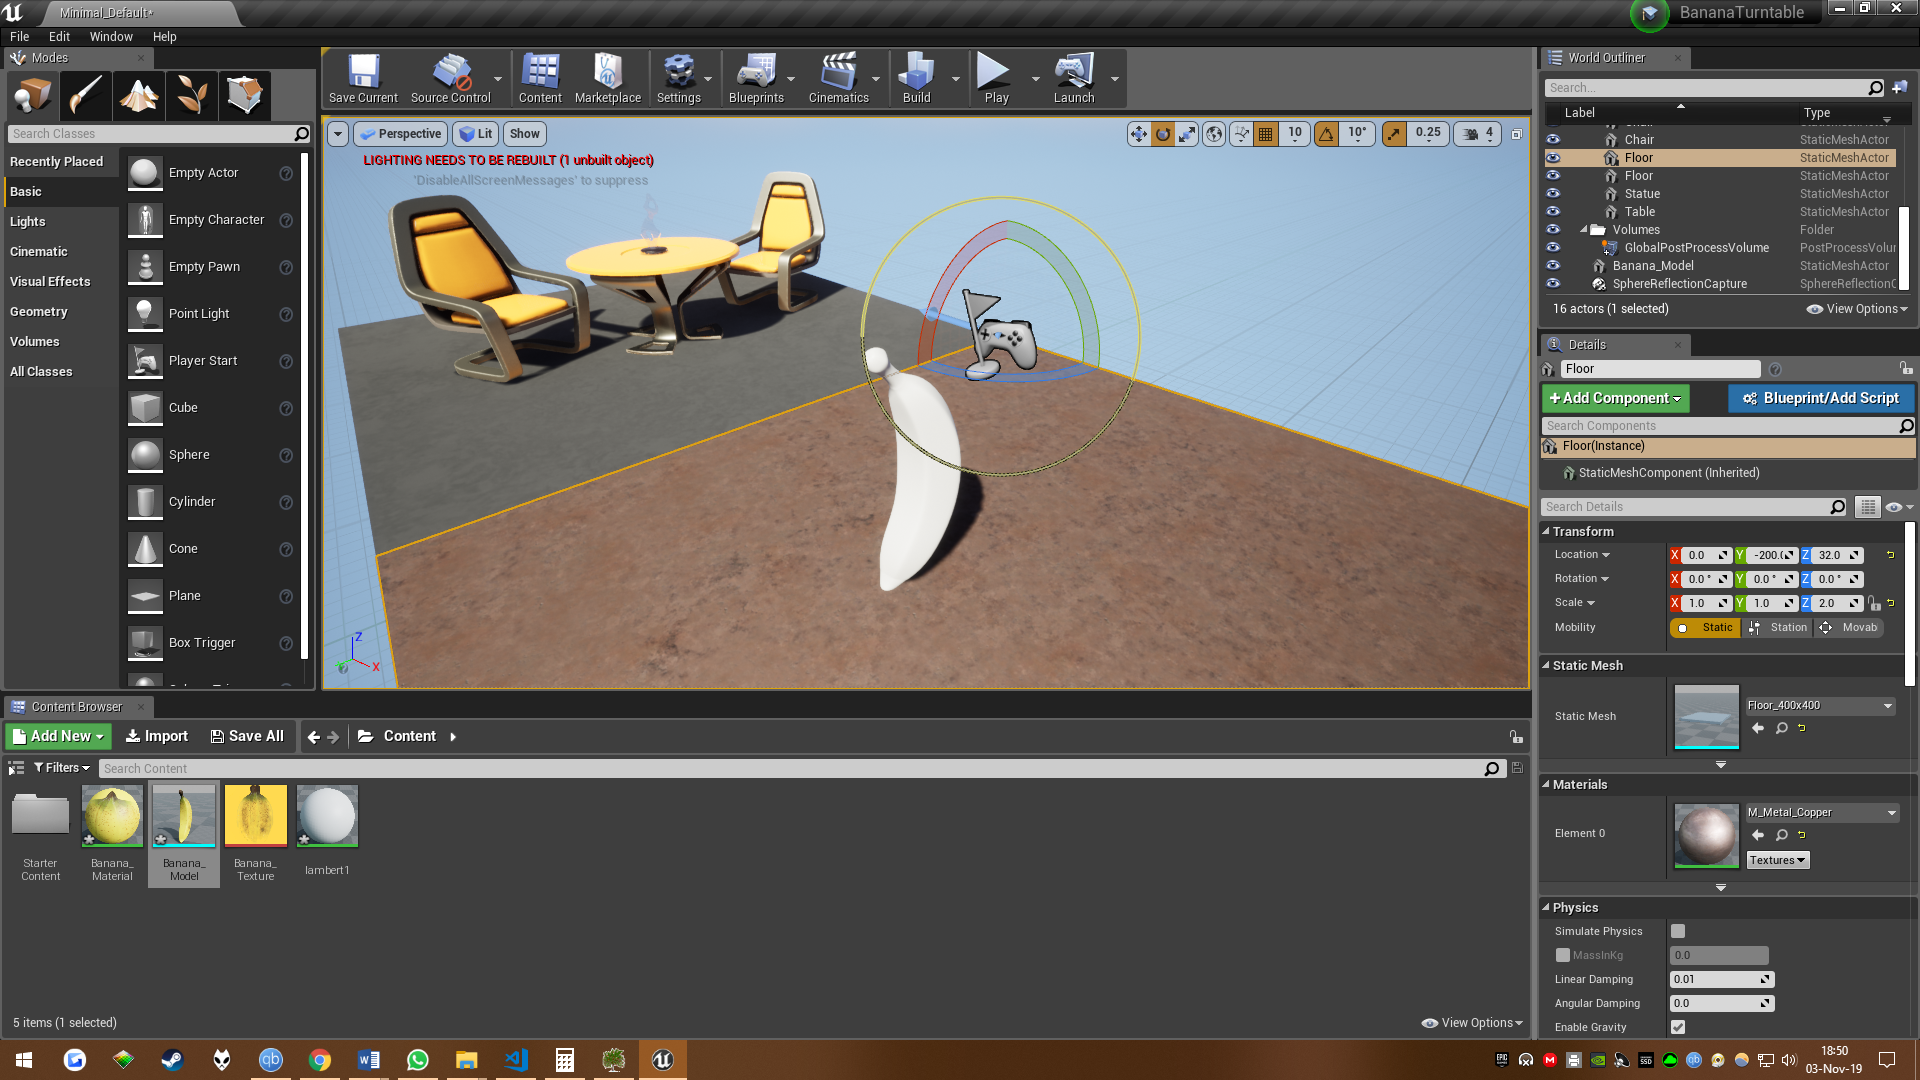The image size is (1920, 1080).
Task: Open viewport options dropdown arrow
Action: (338, 134)
